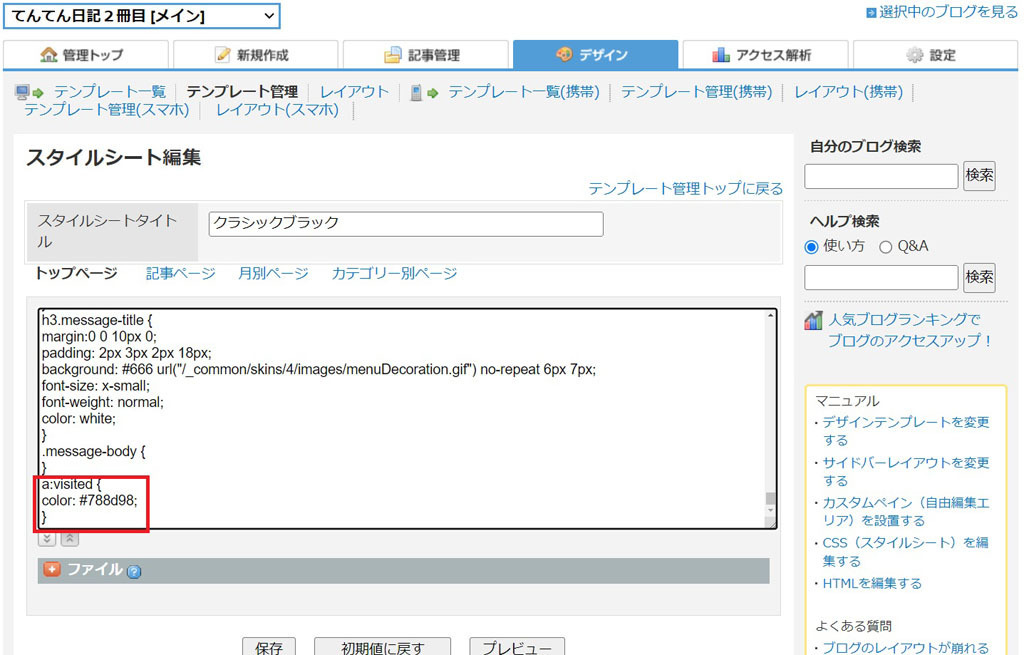This screenshot has height=655, width=1024.
Task: Click the 人気ブログランキング chart icon
Action: 813,321
